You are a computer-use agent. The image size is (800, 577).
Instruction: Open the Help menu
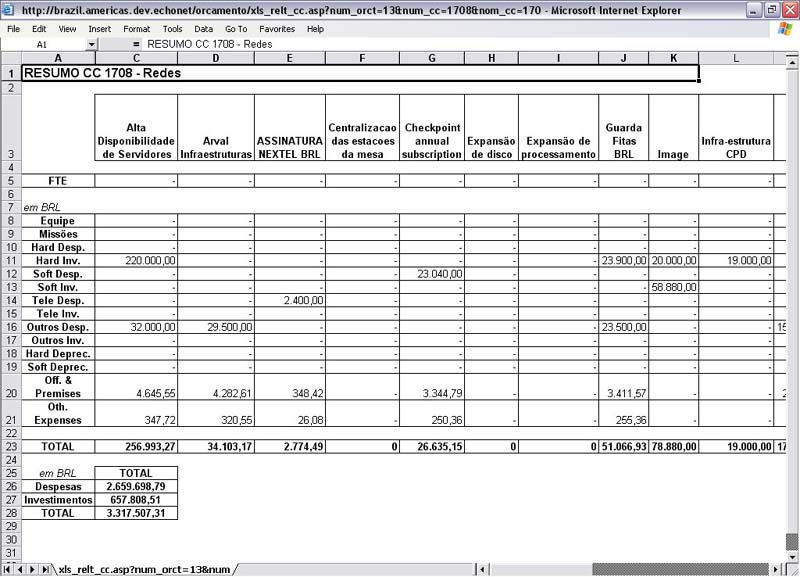(315, 29)
